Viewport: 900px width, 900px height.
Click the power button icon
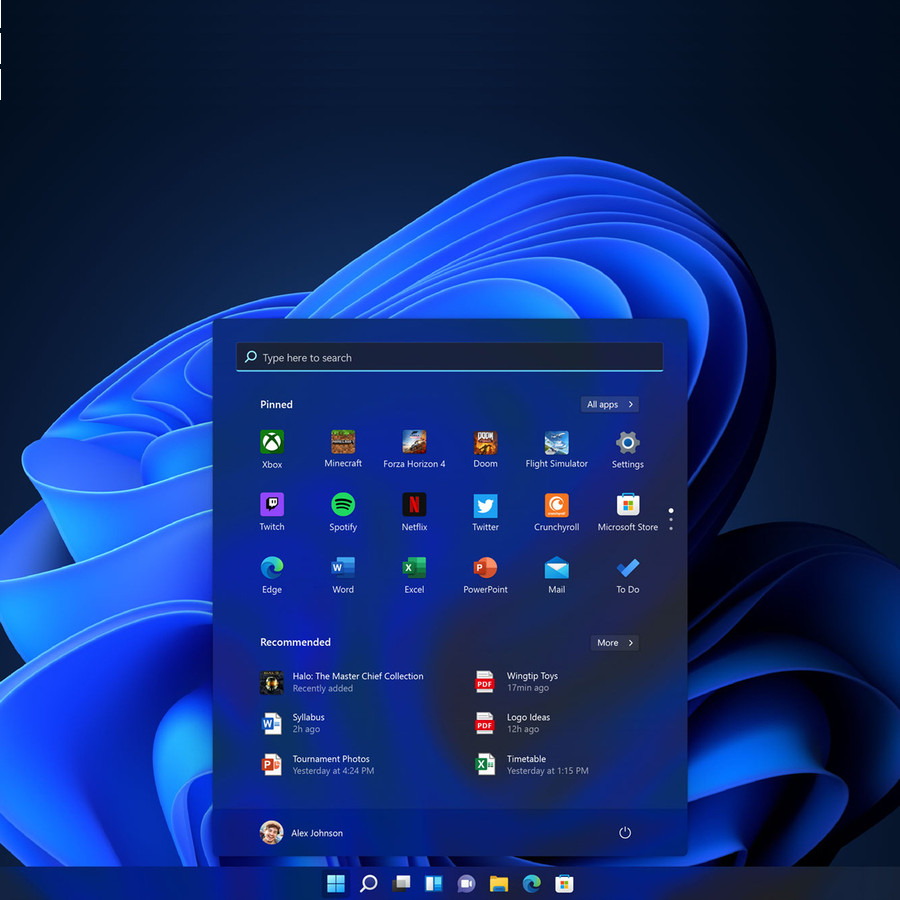[x=624, y=832]
